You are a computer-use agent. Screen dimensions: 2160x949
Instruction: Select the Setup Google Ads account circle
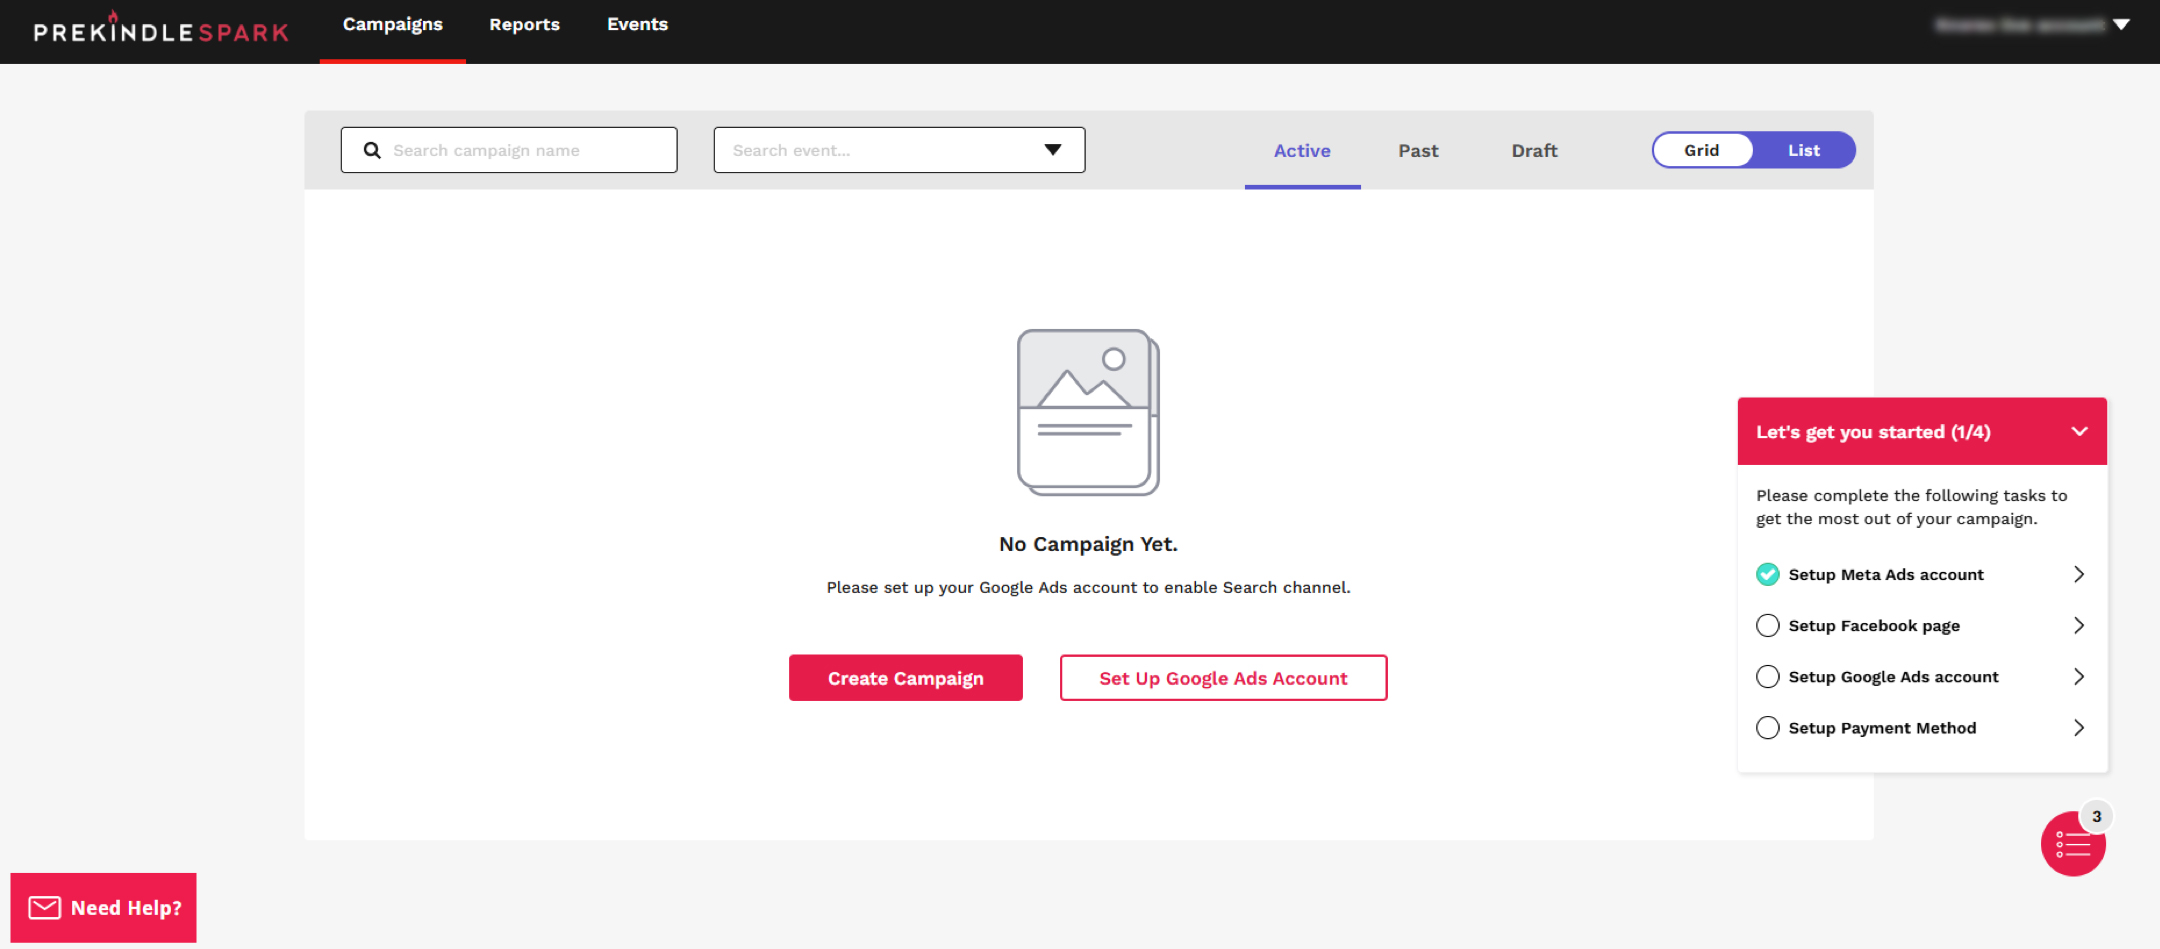click(x=1767, y=677)
